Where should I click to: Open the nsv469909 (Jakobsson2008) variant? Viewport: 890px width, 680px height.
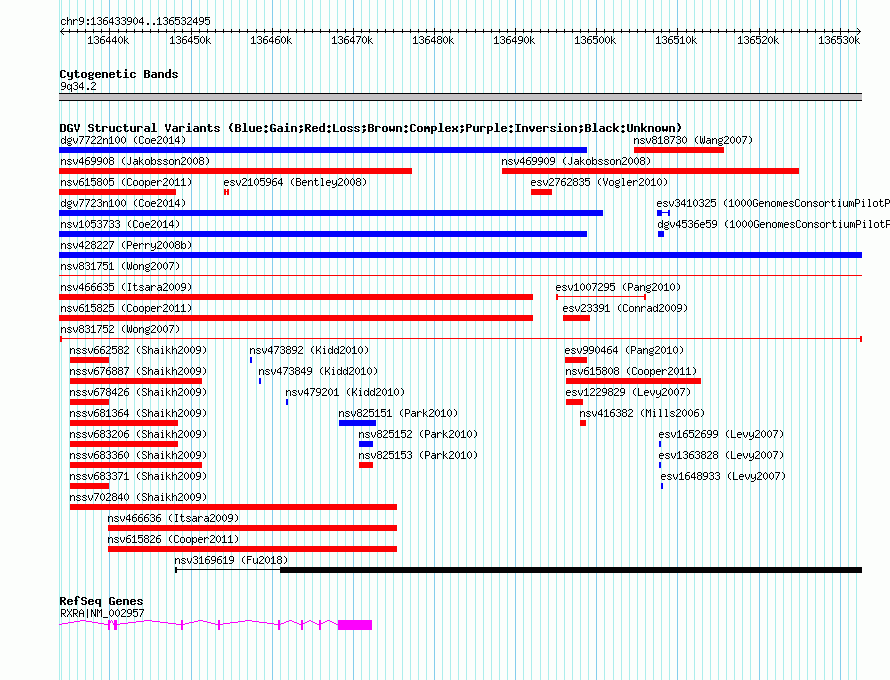coord(576,161)
